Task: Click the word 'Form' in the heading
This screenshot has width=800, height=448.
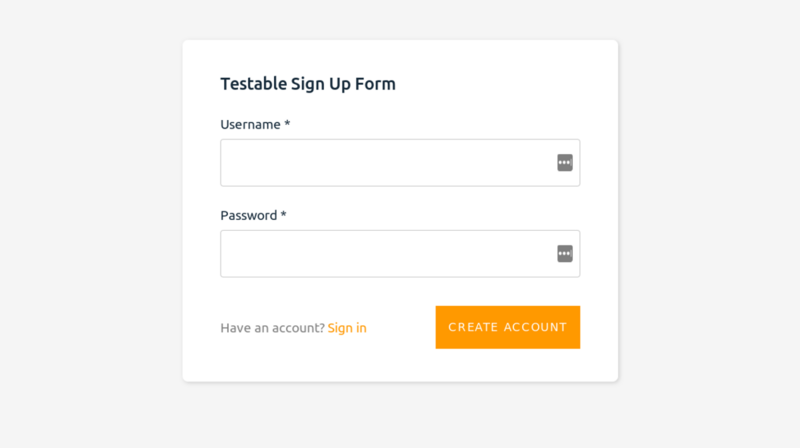Action: (x=378, y=84)
